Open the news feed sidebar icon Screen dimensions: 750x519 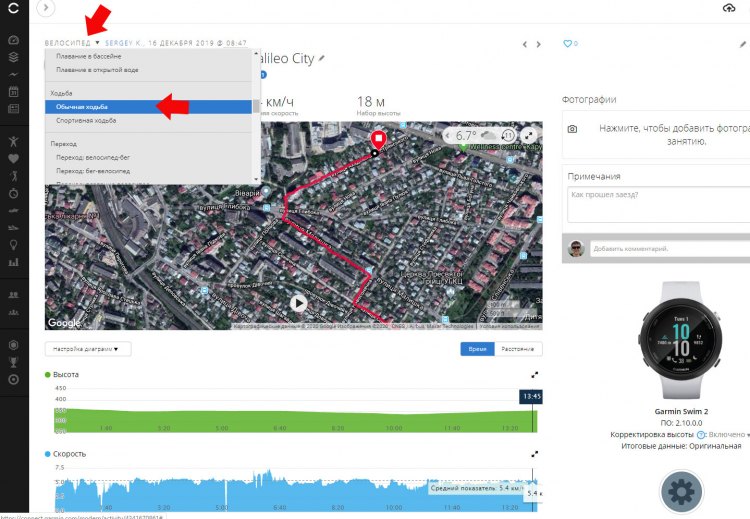(14, 109)
